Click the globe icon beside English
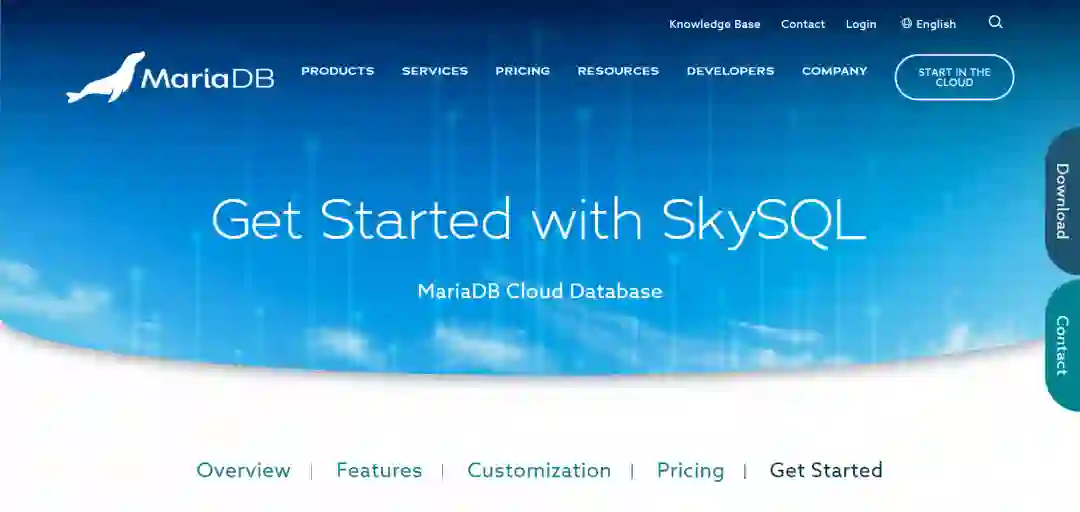Screen dimensions: 1080x512 pyautogui.click(x=906, y=23)
